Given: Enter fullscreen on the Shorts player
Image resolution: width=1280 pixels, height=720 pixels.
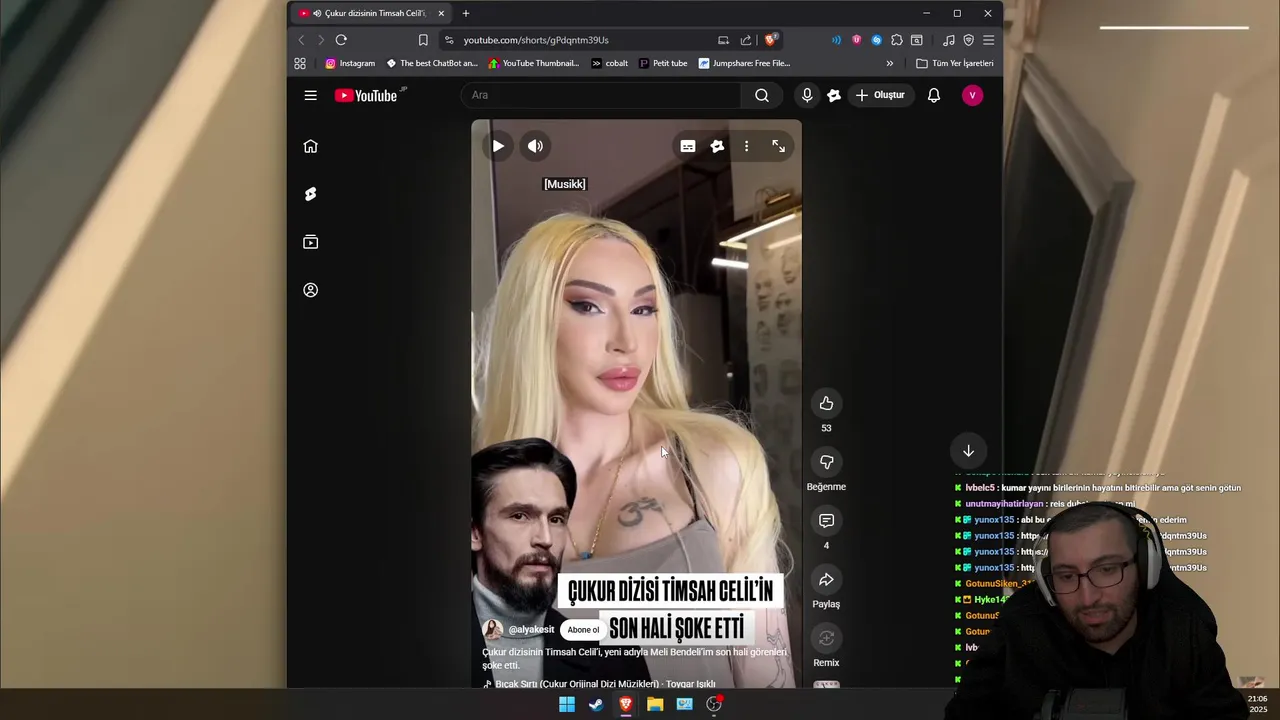Looking at the screenshot, I should 778,146.
